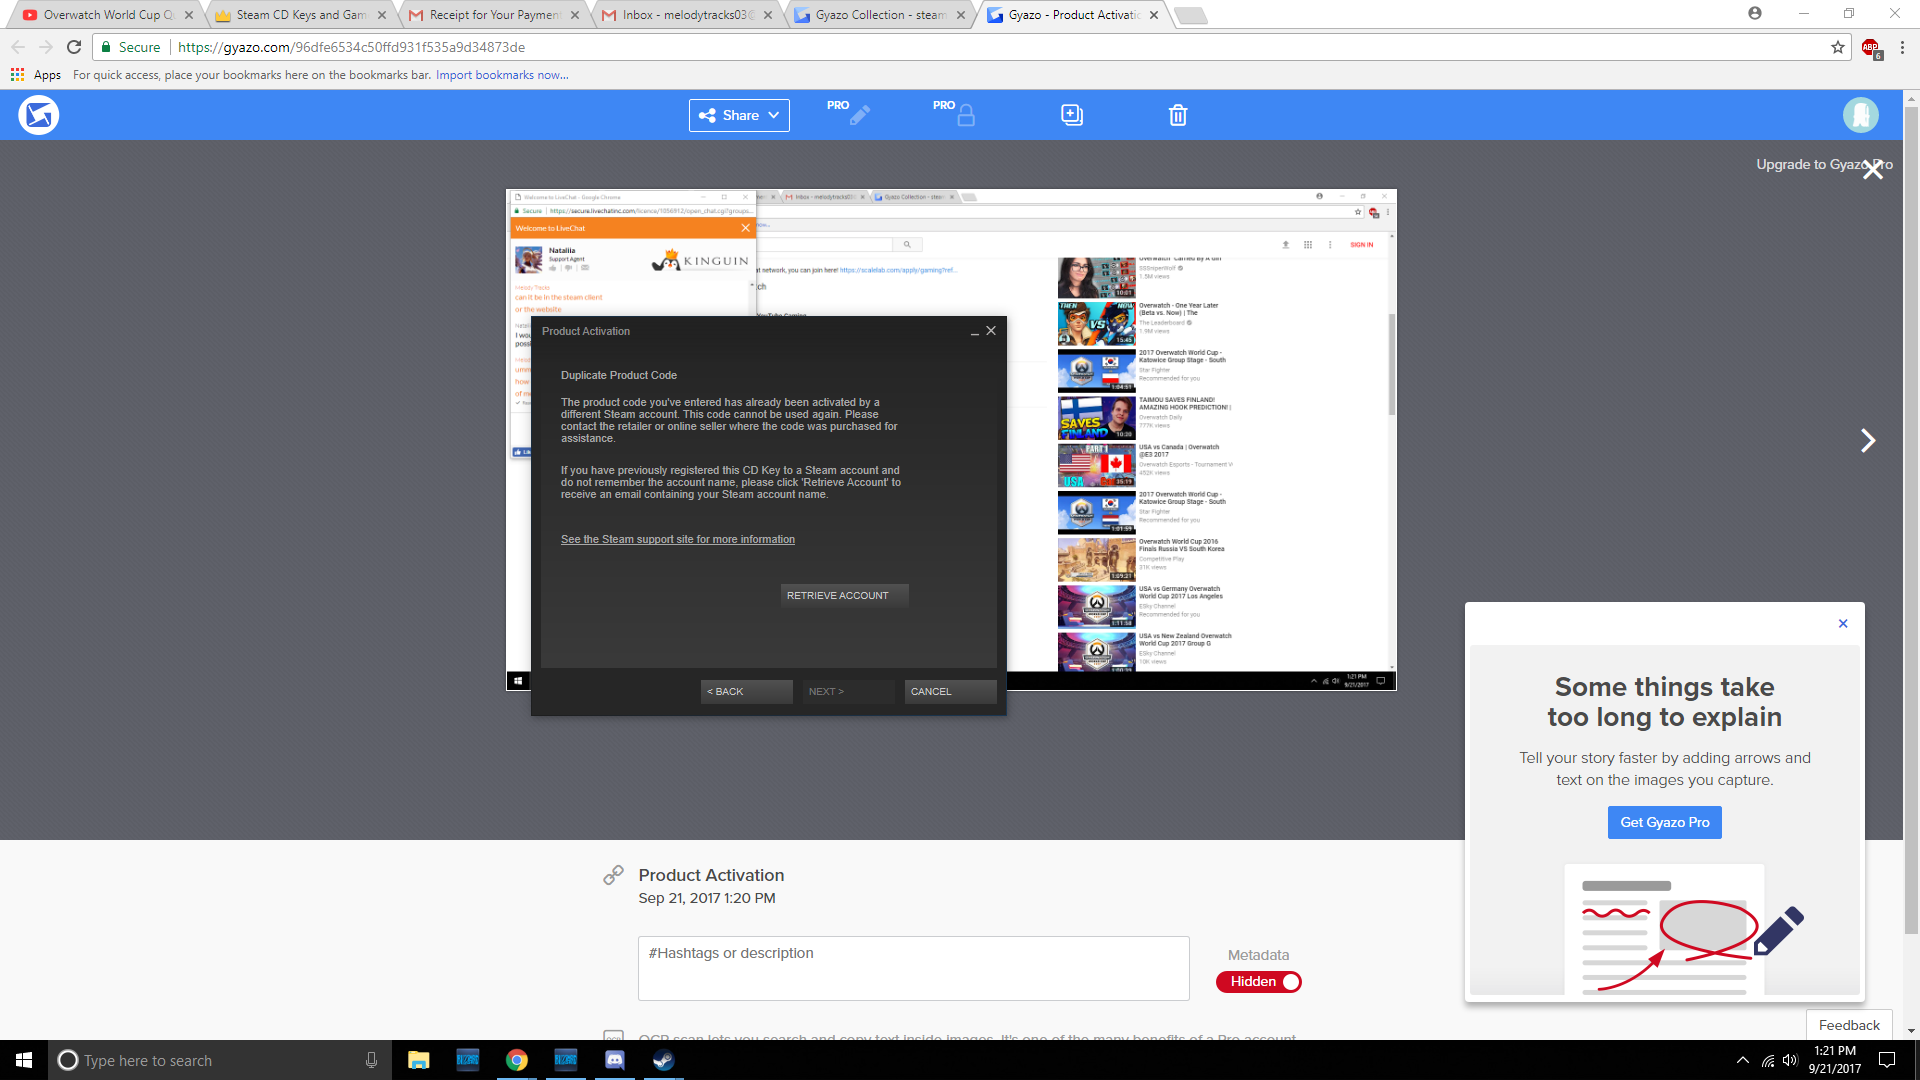The width and height of the screenshot is (1920, 1080).
Task: Add image to a collection
Action: [x=1072, y=115]
